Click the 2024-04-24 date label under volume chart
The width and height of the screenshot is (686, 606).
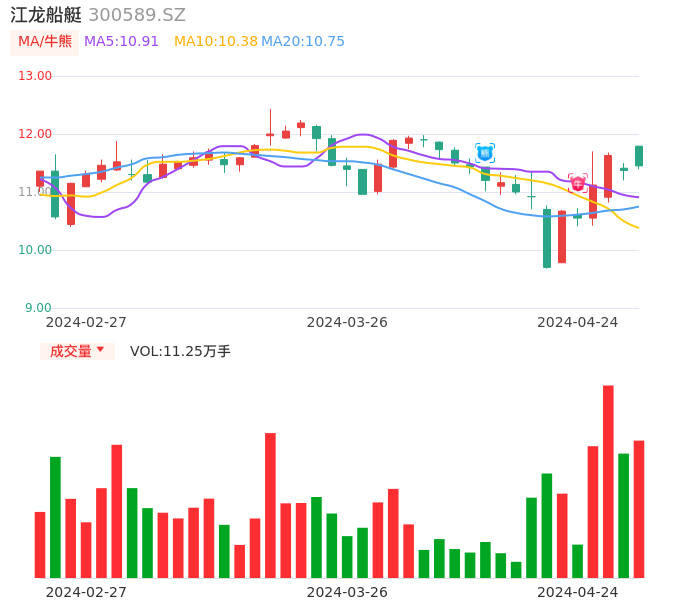pyautogui.click(x=577, y=592)
